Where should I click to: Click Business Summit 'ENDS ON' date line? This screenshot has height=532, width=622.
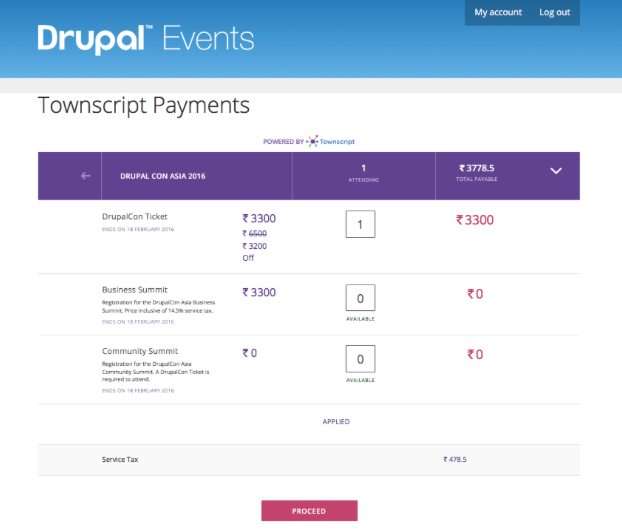[138, 322]
